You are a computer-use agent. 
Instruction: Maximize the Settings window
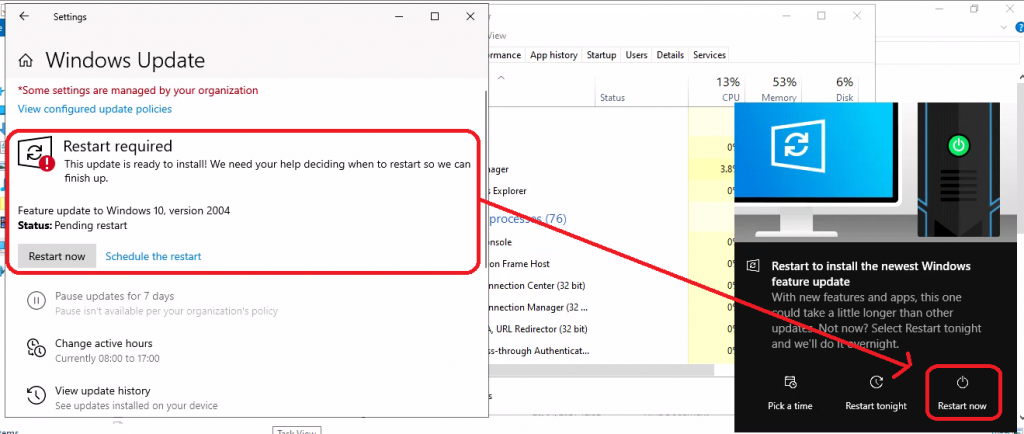click(x=435, y=16)
